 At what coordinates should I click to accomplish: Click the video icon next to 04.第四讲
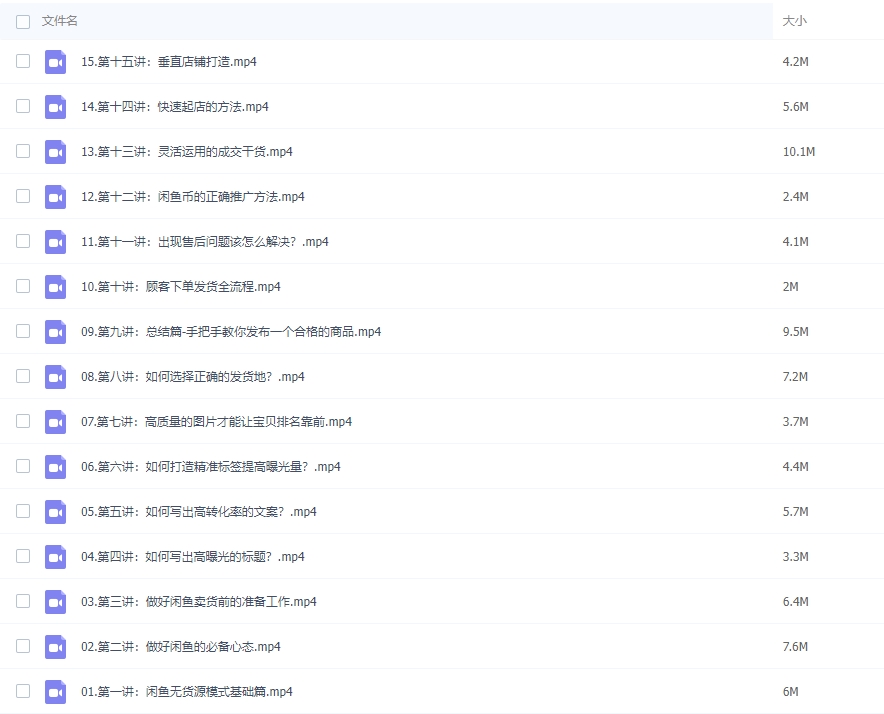55,556
